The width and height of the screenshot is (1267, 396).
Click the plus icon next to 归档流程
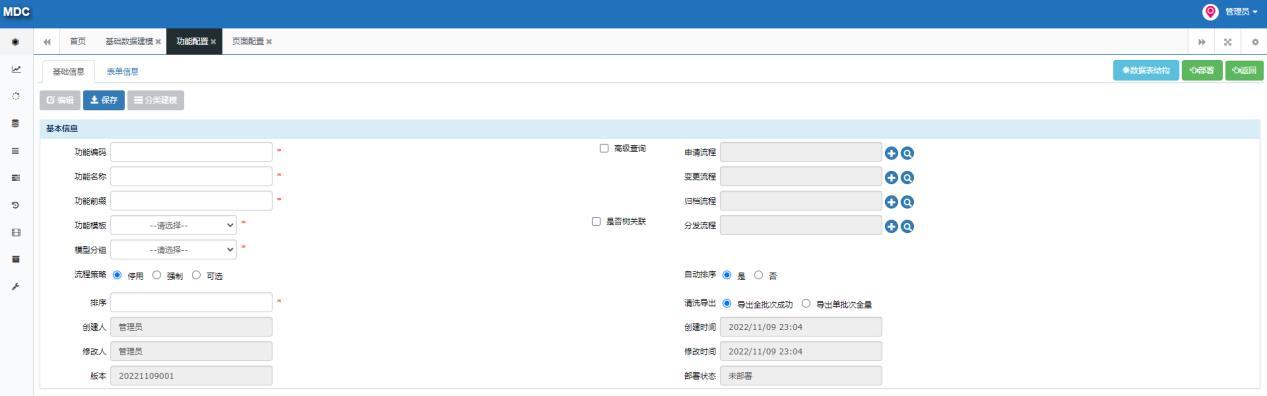(892, 201)
